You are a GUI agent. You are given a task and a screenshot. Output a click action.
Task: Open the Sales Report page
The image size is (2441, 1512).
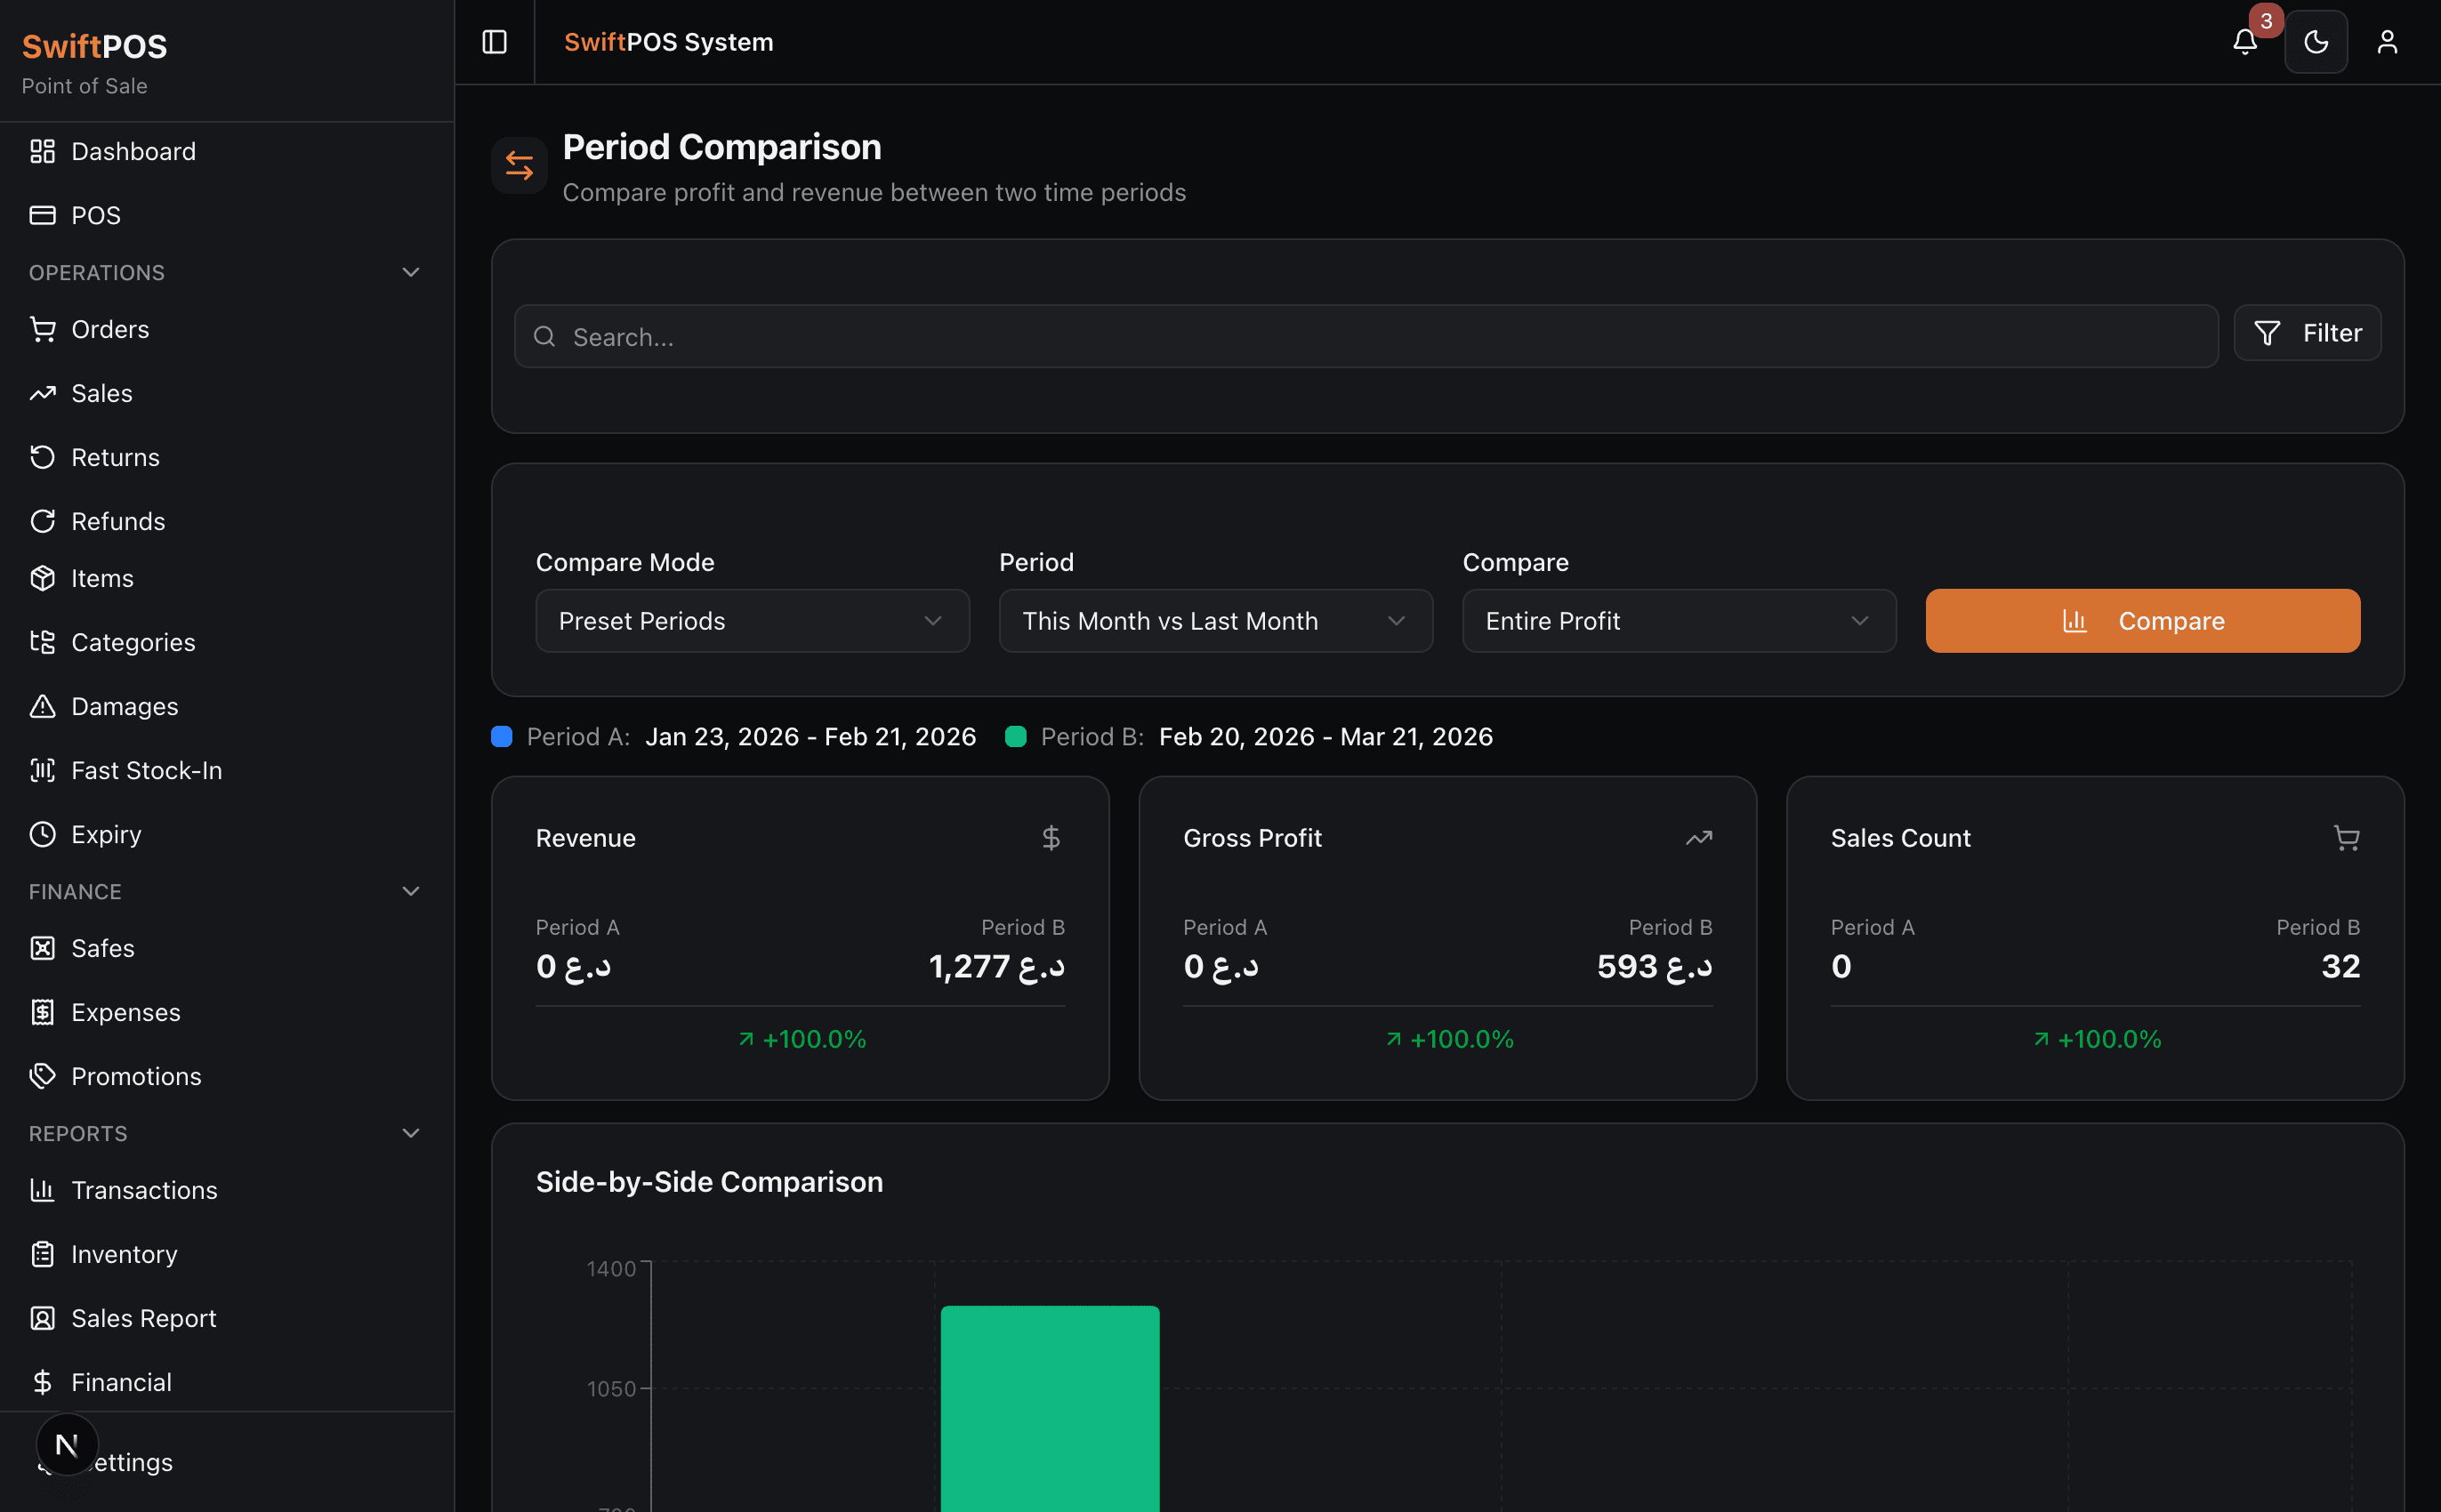click(x=143, y=1318)
